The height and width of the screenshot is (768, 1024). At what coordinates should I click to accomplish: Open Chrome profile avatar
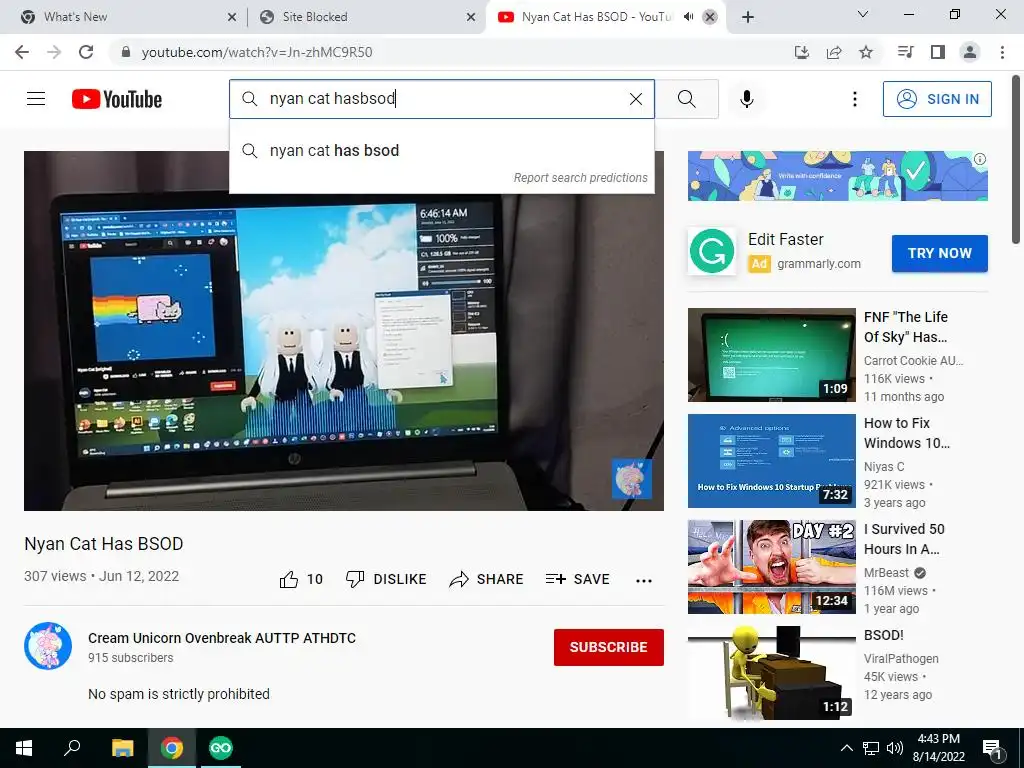click(x=970, y=52)
